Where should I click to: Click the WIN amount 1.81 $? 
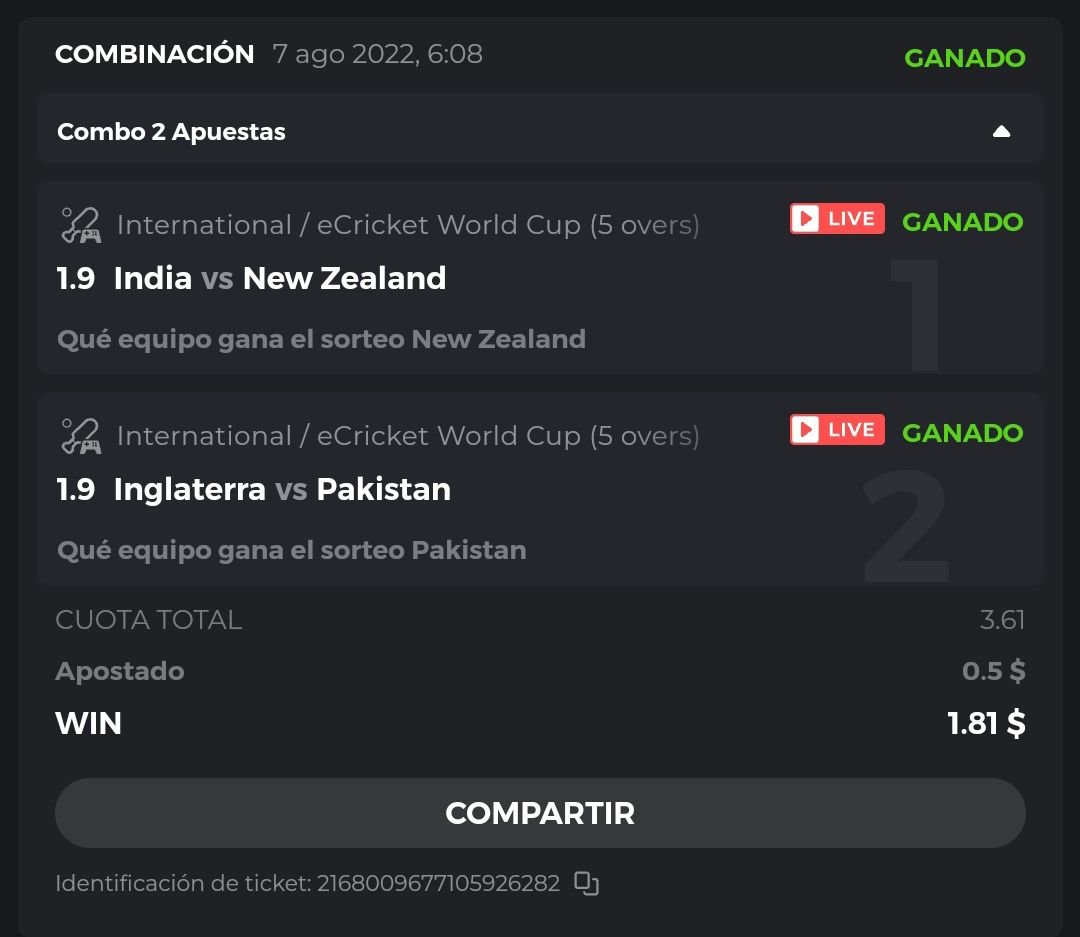[986, 723]
